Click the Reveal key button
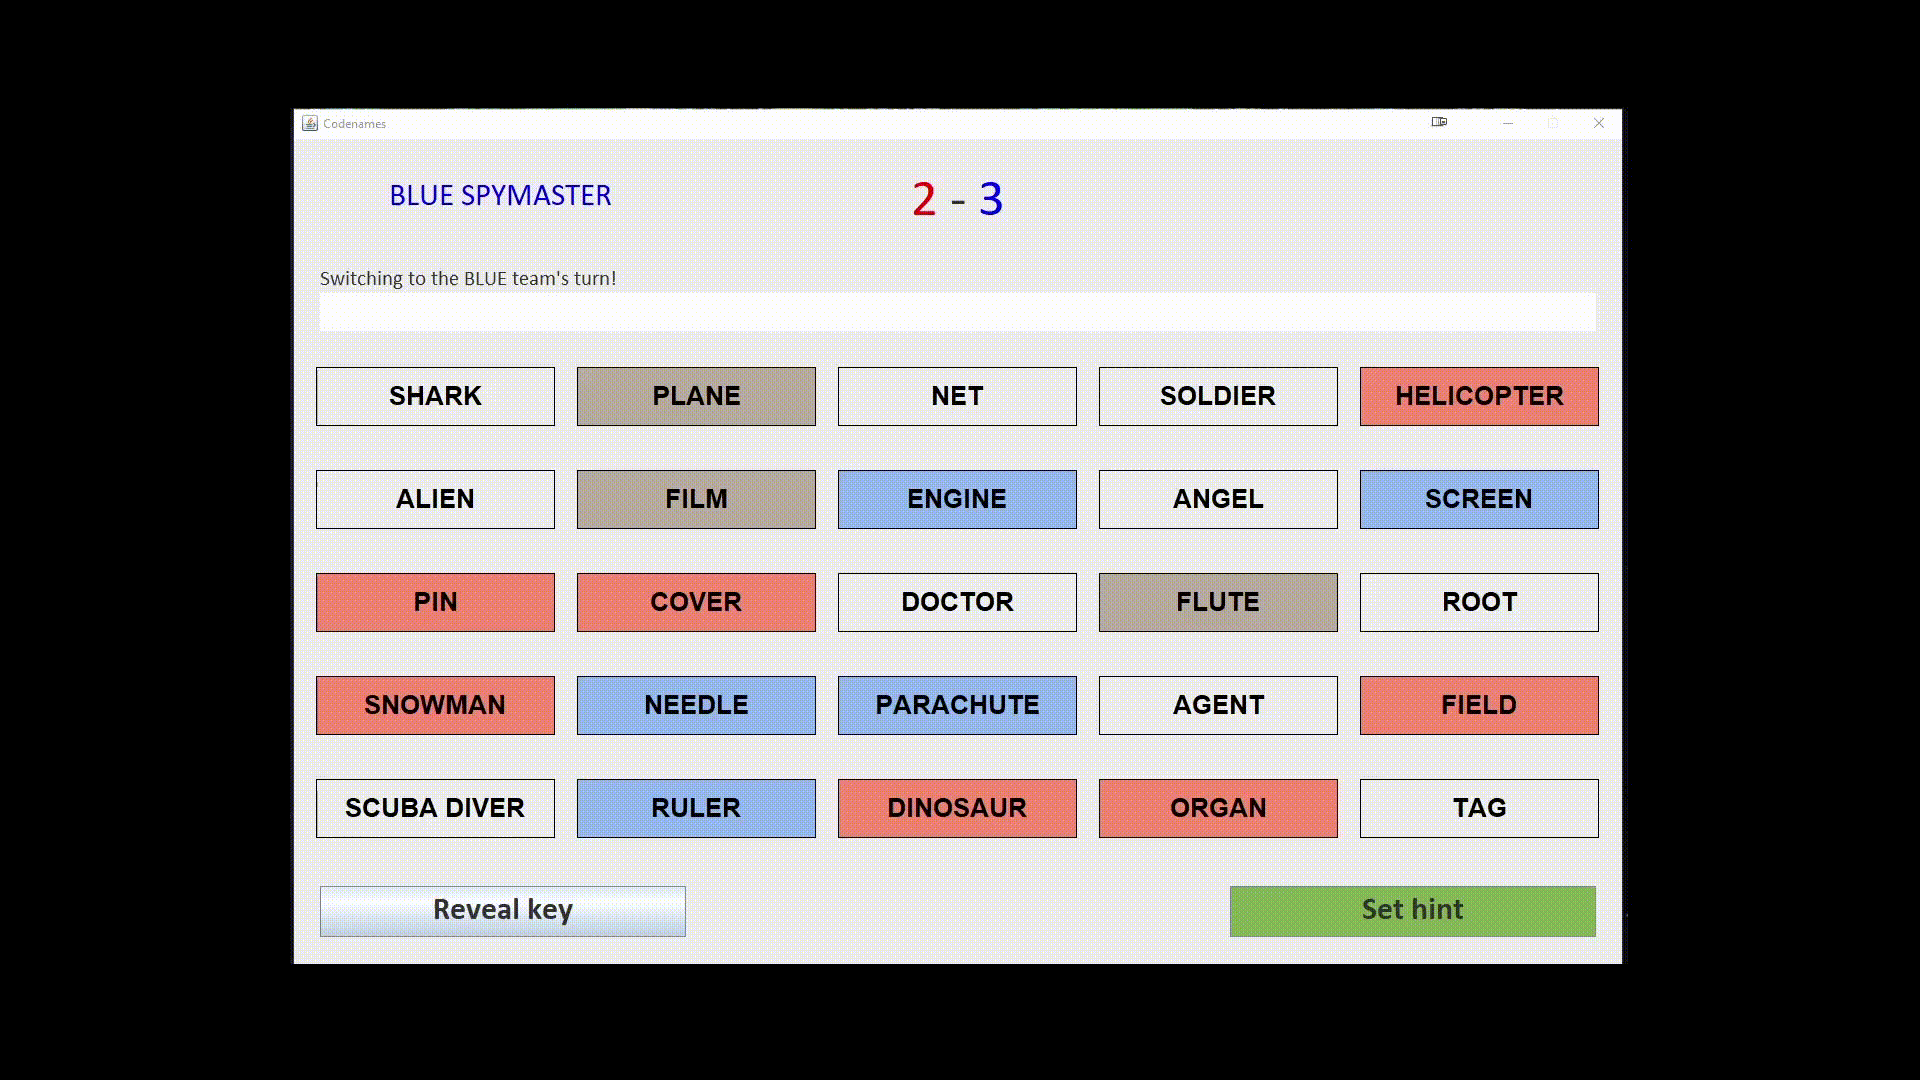 (502, 910)
